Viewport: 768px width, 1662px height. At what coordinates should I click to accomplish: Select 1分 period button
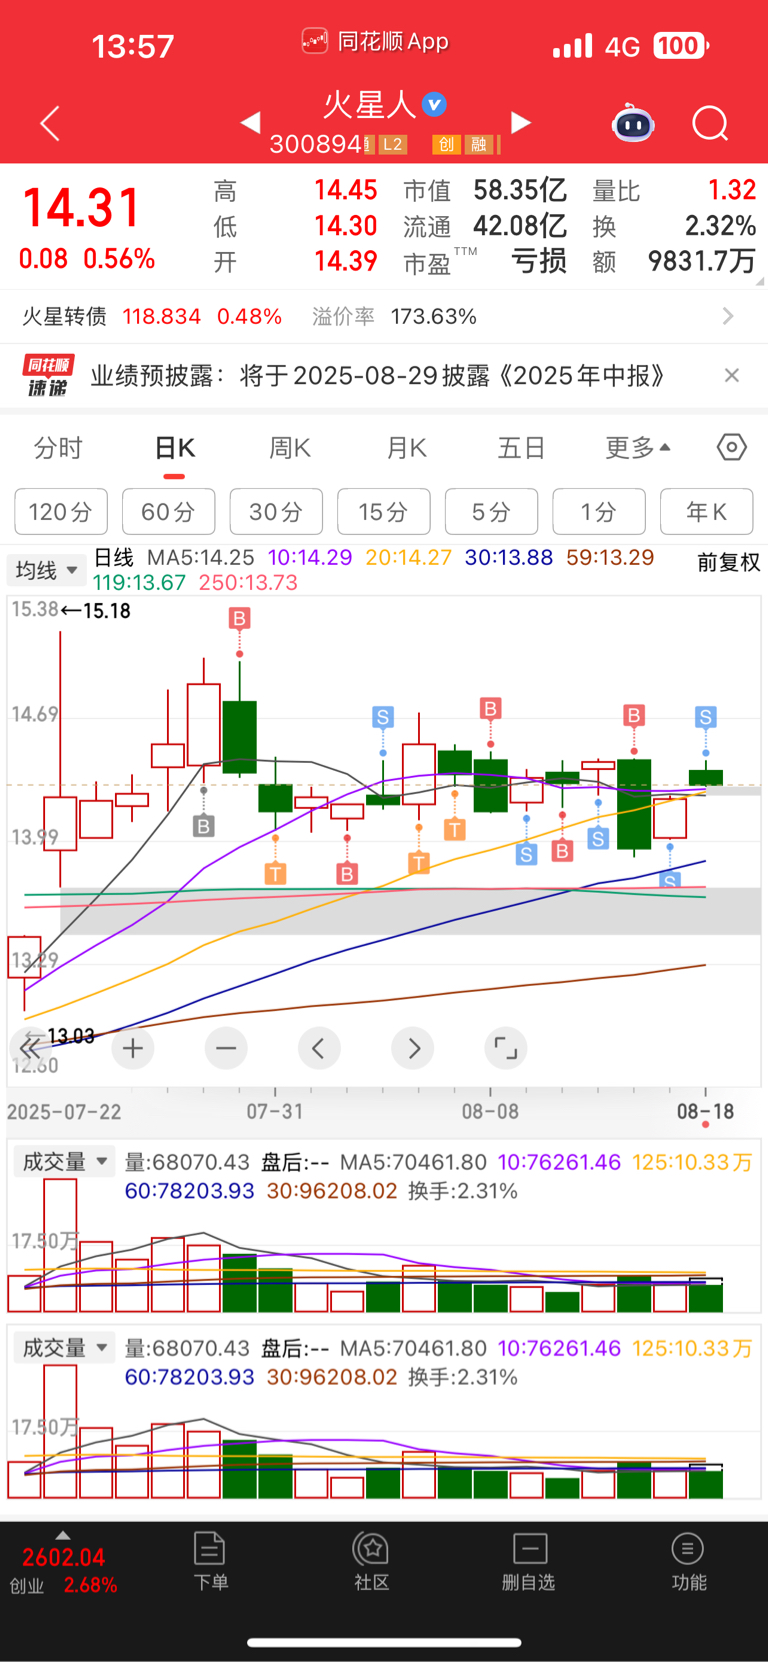(599, 512)
